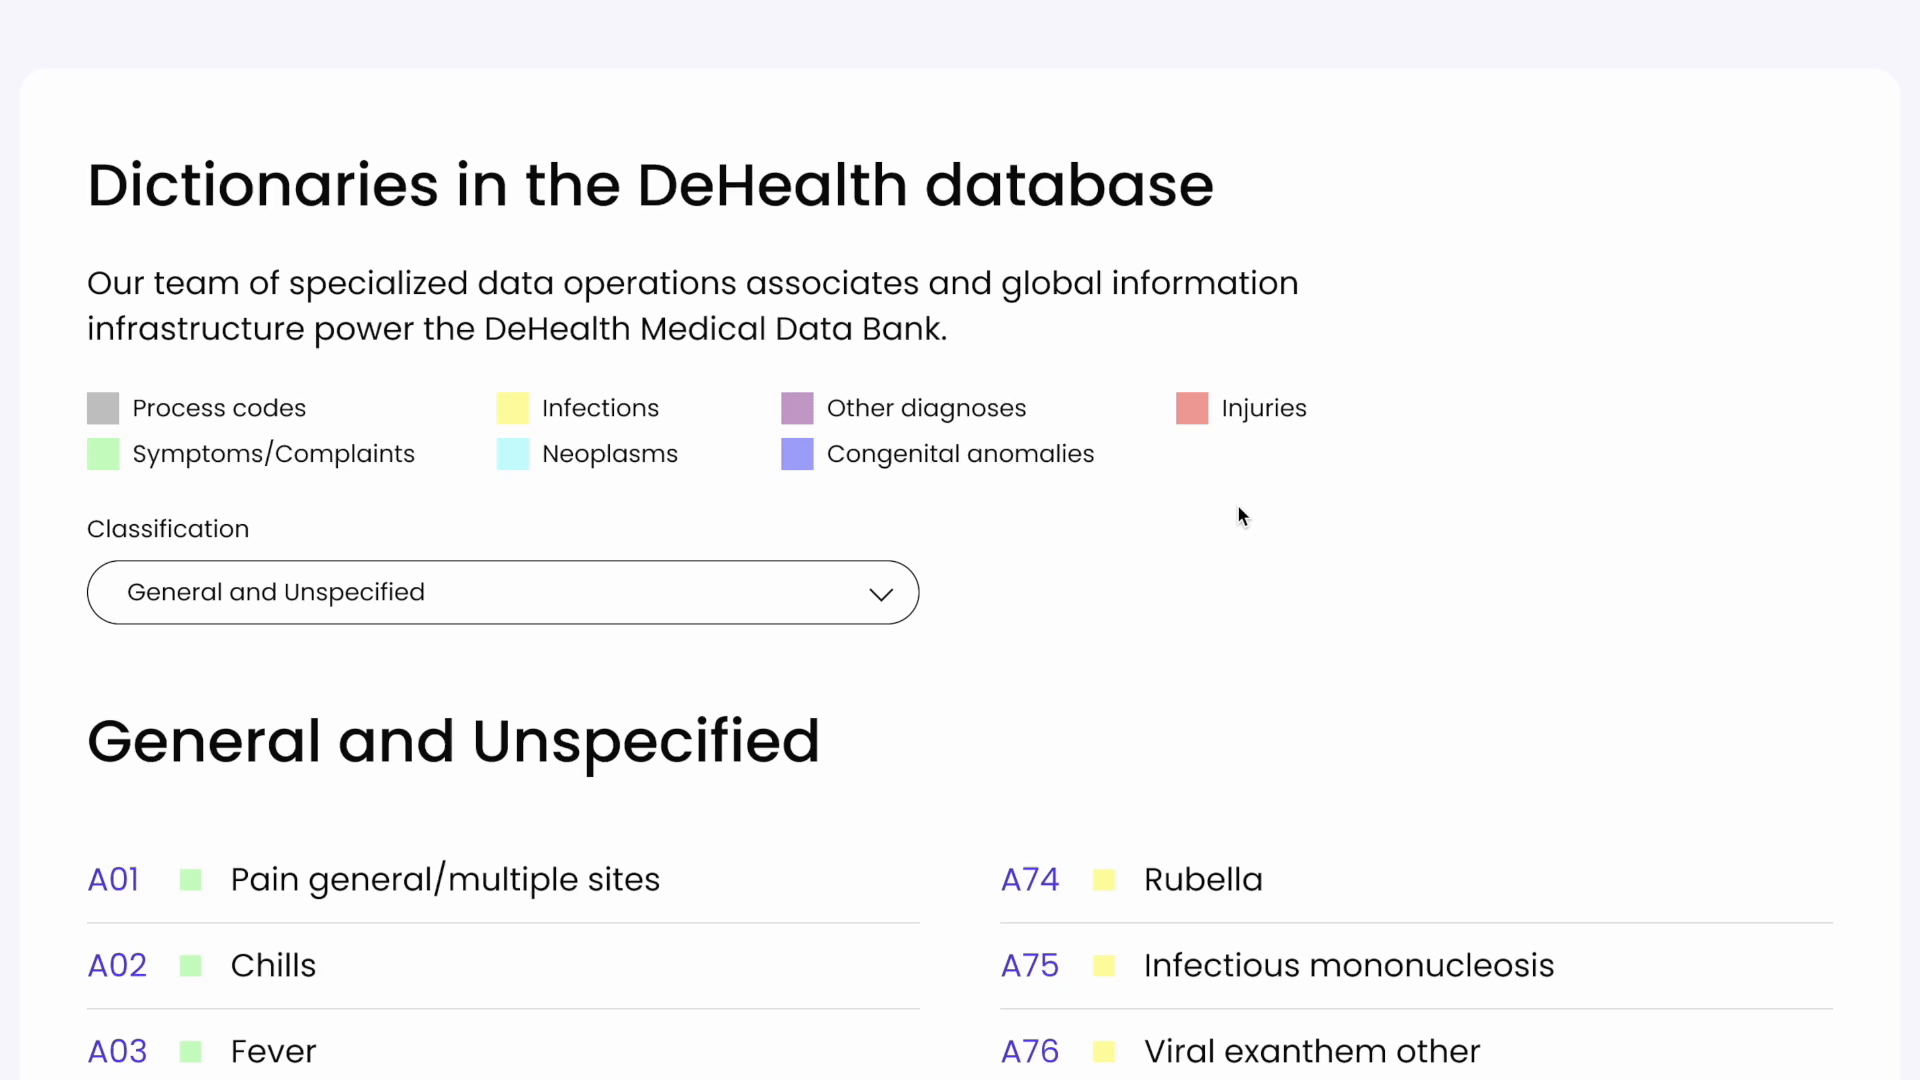
Task: Select the Rubella entry
Action: (1203, 880)
